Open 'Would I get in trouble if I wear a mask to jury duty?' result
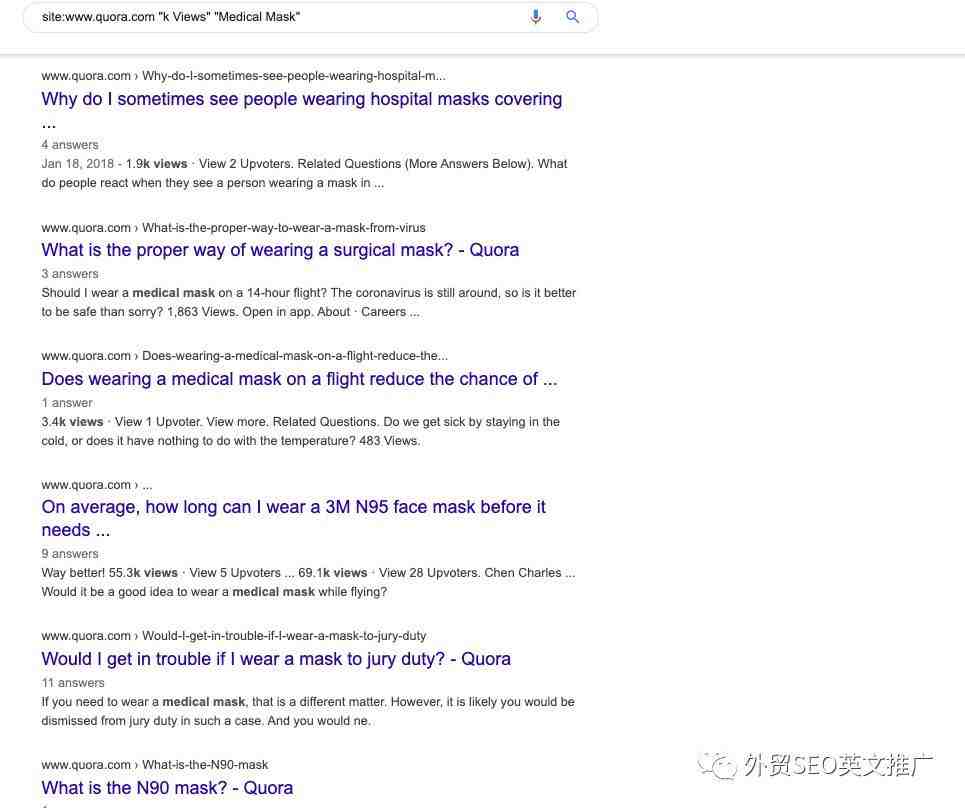The image size is (965, 808). click(x=276, y=659)
